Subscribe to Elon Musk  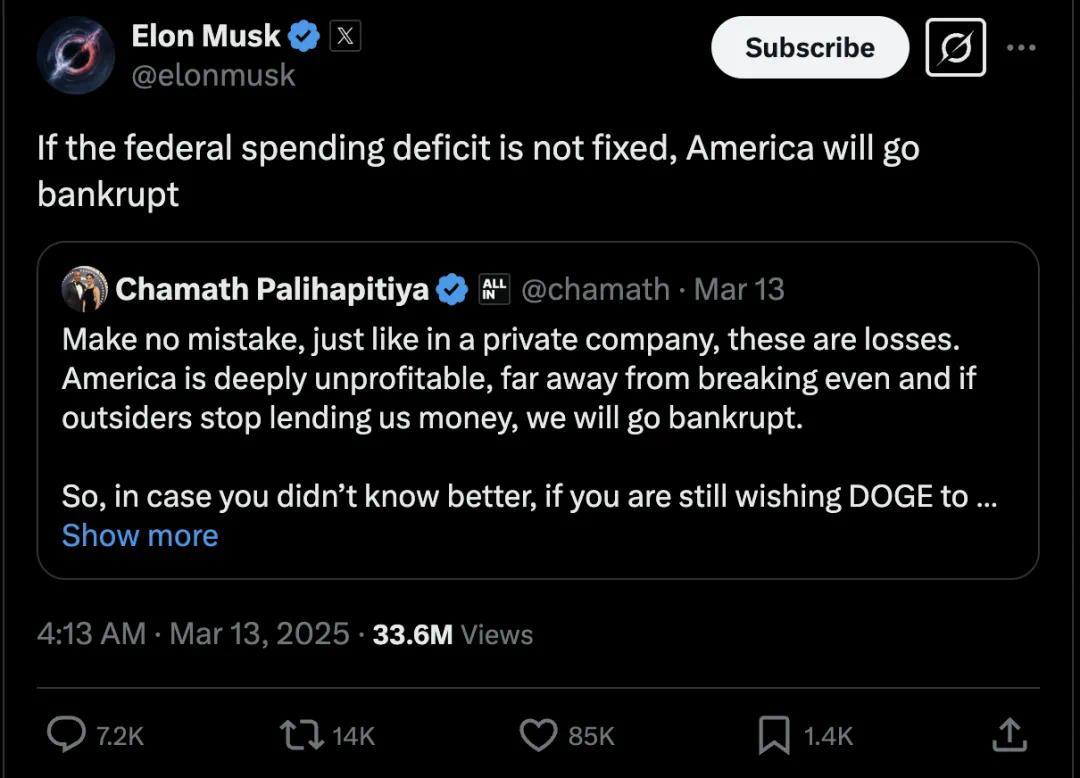810,48
